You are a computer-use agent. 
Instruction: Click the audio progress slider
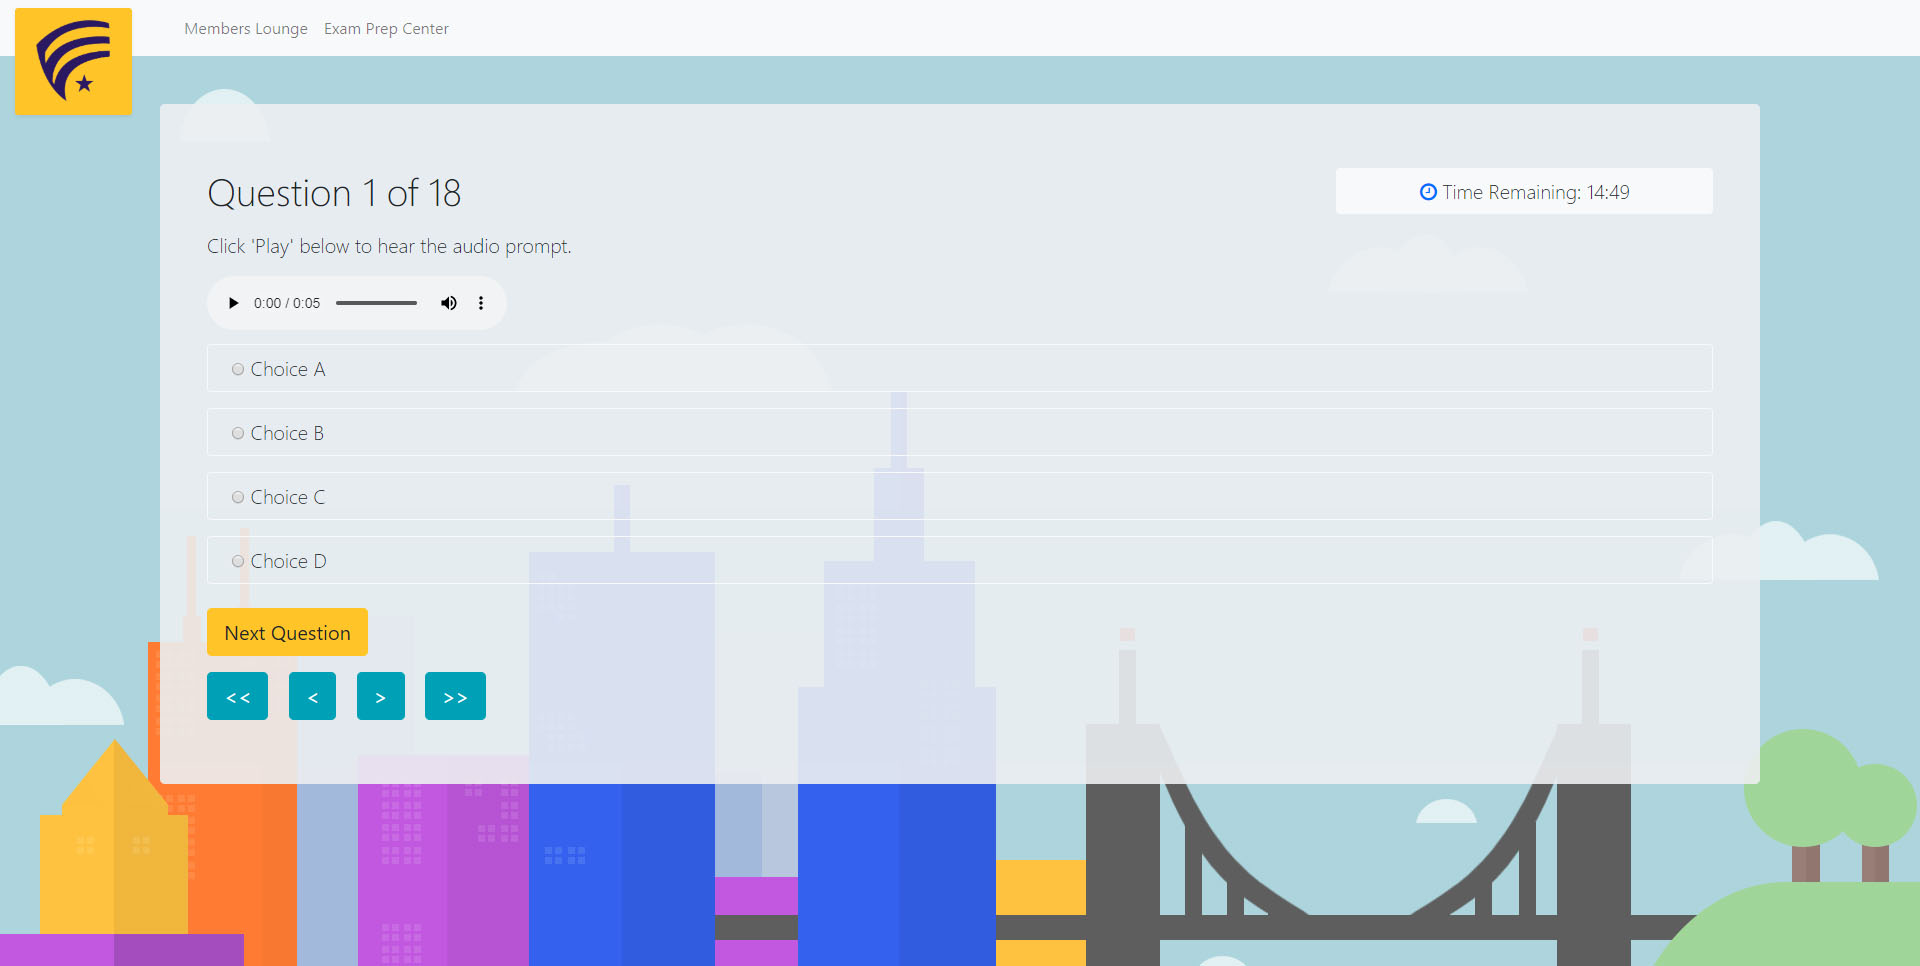[x=376, y=303]
